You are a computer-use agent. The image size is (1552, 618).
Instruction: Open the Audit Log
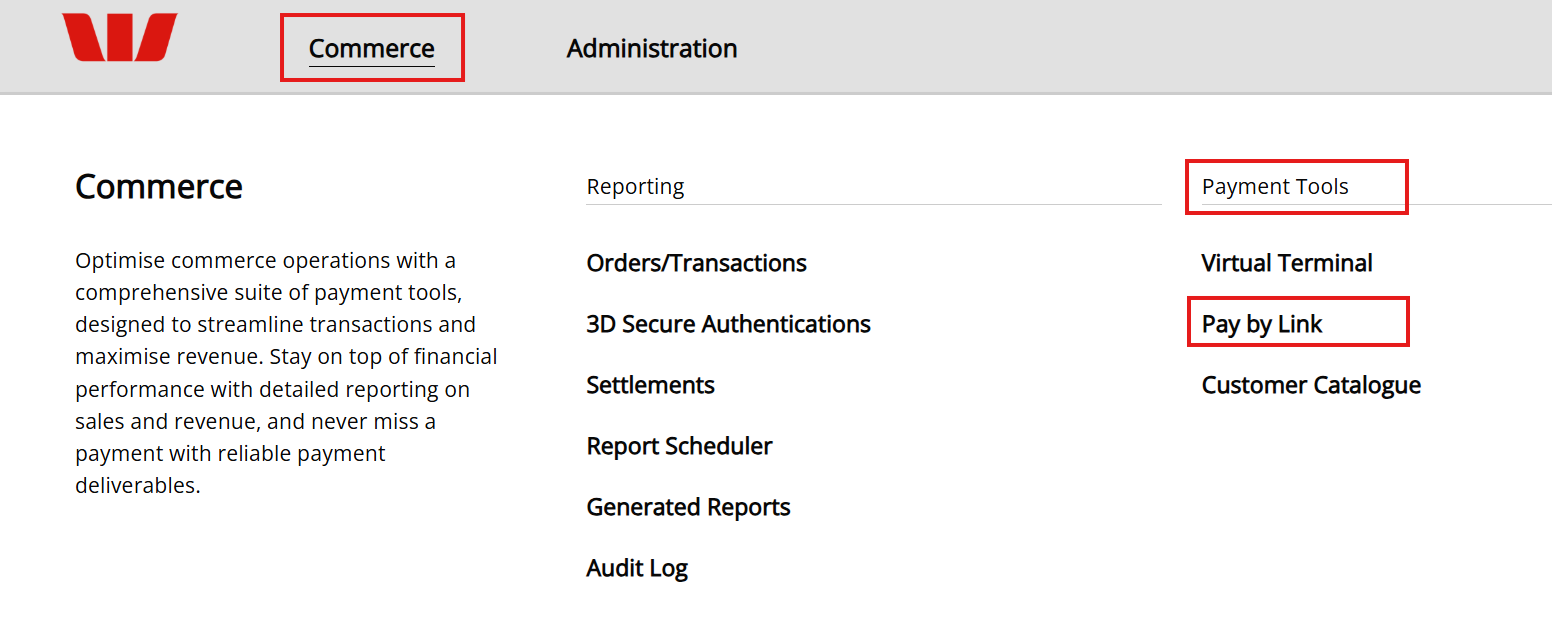(637, 568)
